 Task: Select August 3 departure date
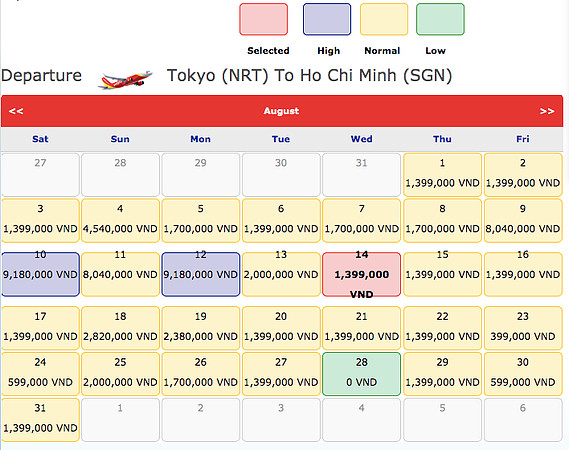pos(40,220)
